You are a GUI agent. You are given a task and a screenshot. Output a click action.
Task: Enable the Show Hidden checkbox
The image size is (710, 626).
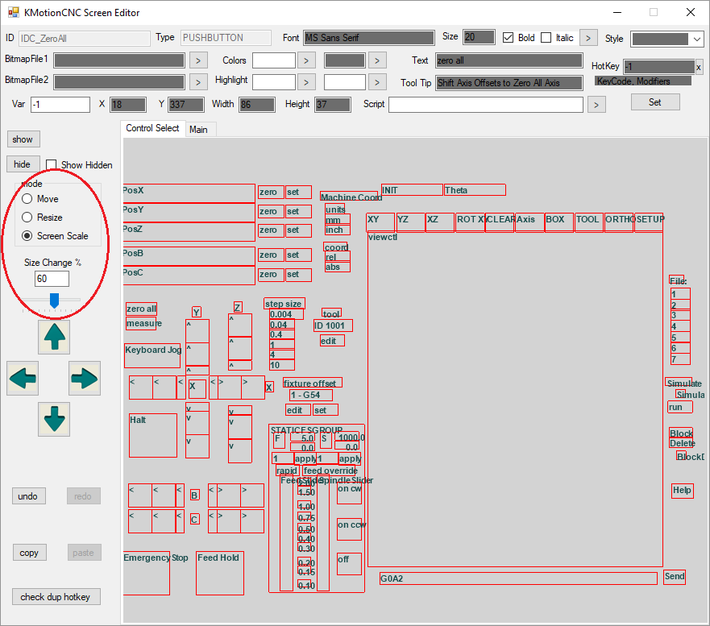(x=51, y=165)
